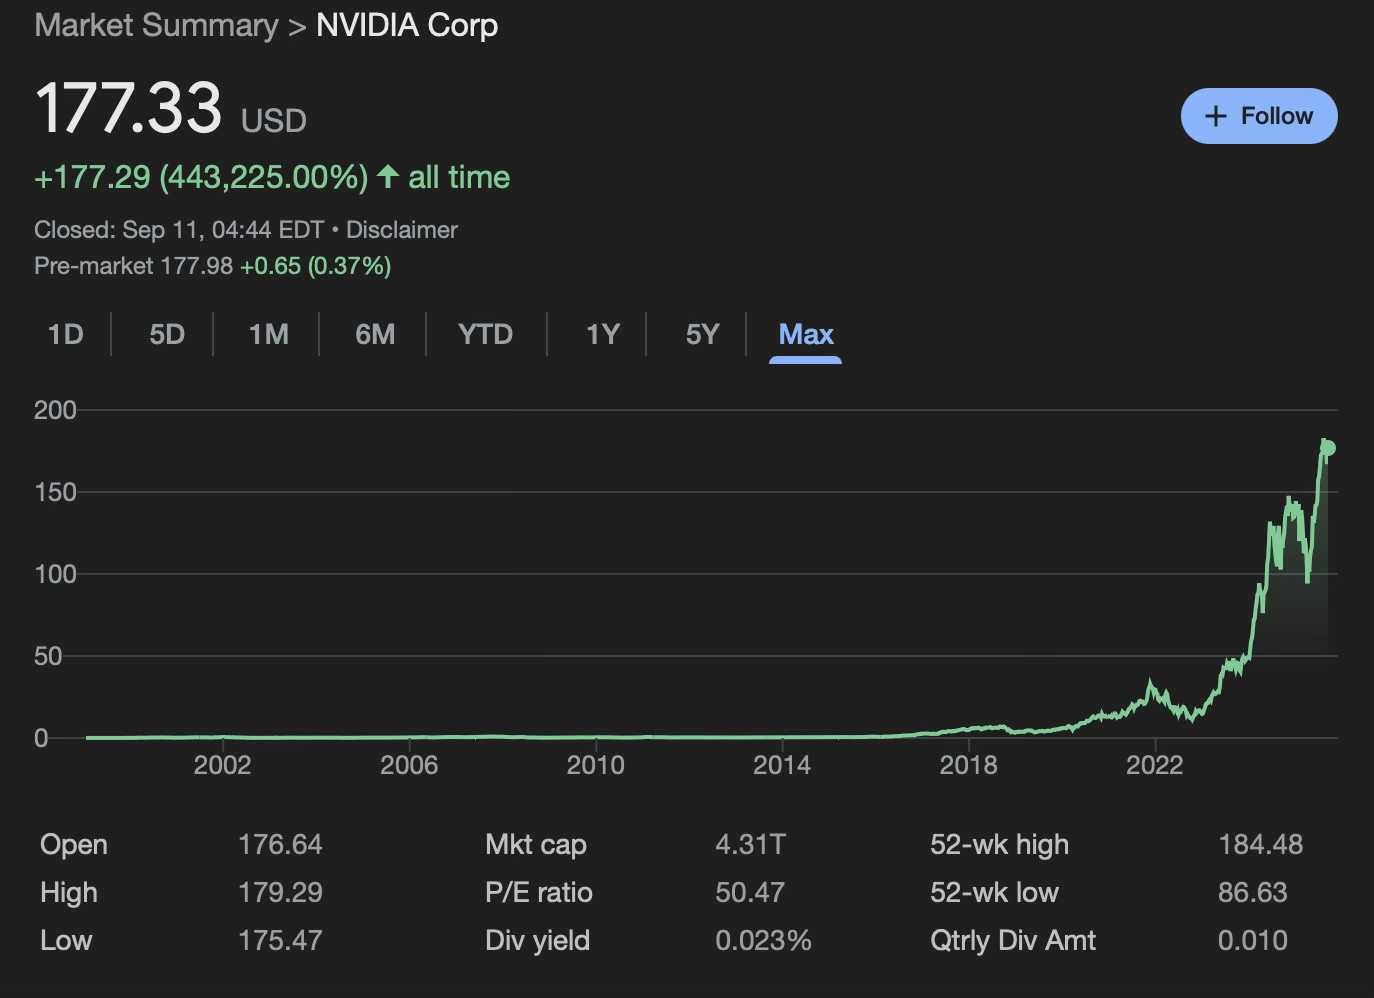Select the NVIDIA Corp breadcrumb
Screen dimensions: 1374x998
click(x=407, y=25)
